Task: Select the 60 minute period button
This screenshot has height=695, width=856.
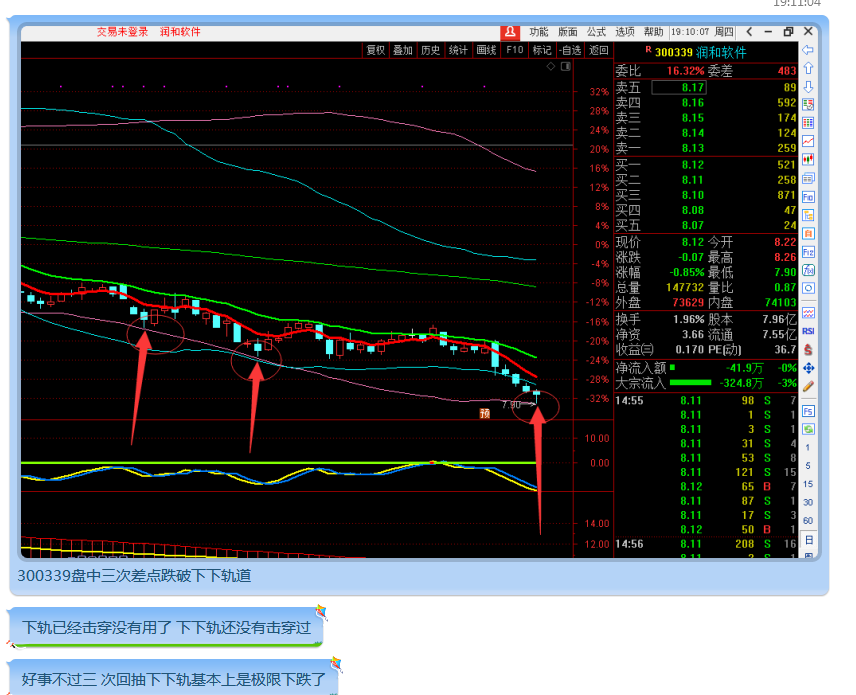Action: pos(808,521)
